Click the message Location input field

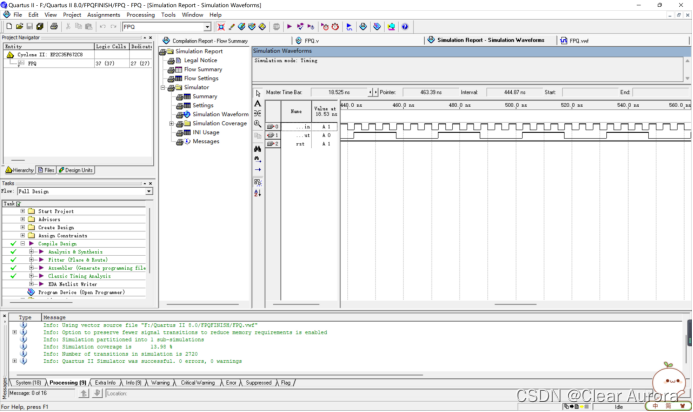pyautogui.click(x=309, y=393)
